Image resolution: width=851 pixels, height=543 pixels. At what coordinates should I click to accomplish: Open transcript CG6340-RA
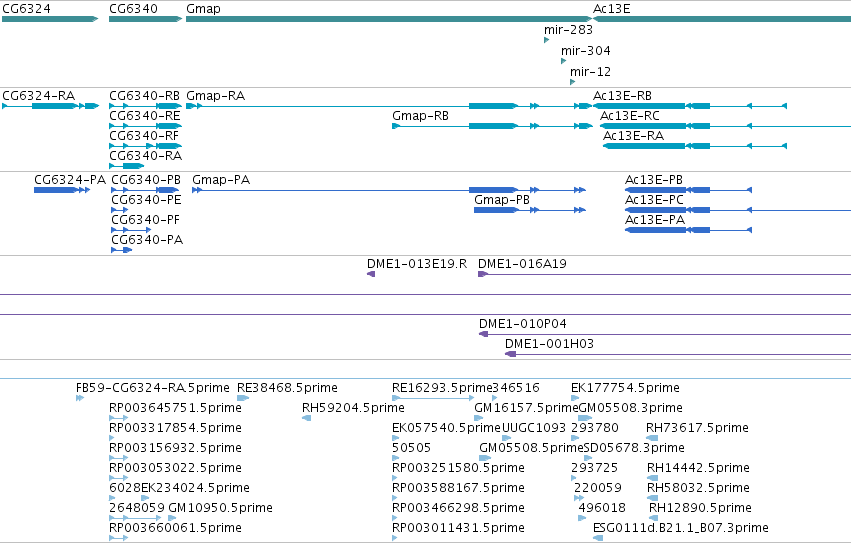coord(145,156)
